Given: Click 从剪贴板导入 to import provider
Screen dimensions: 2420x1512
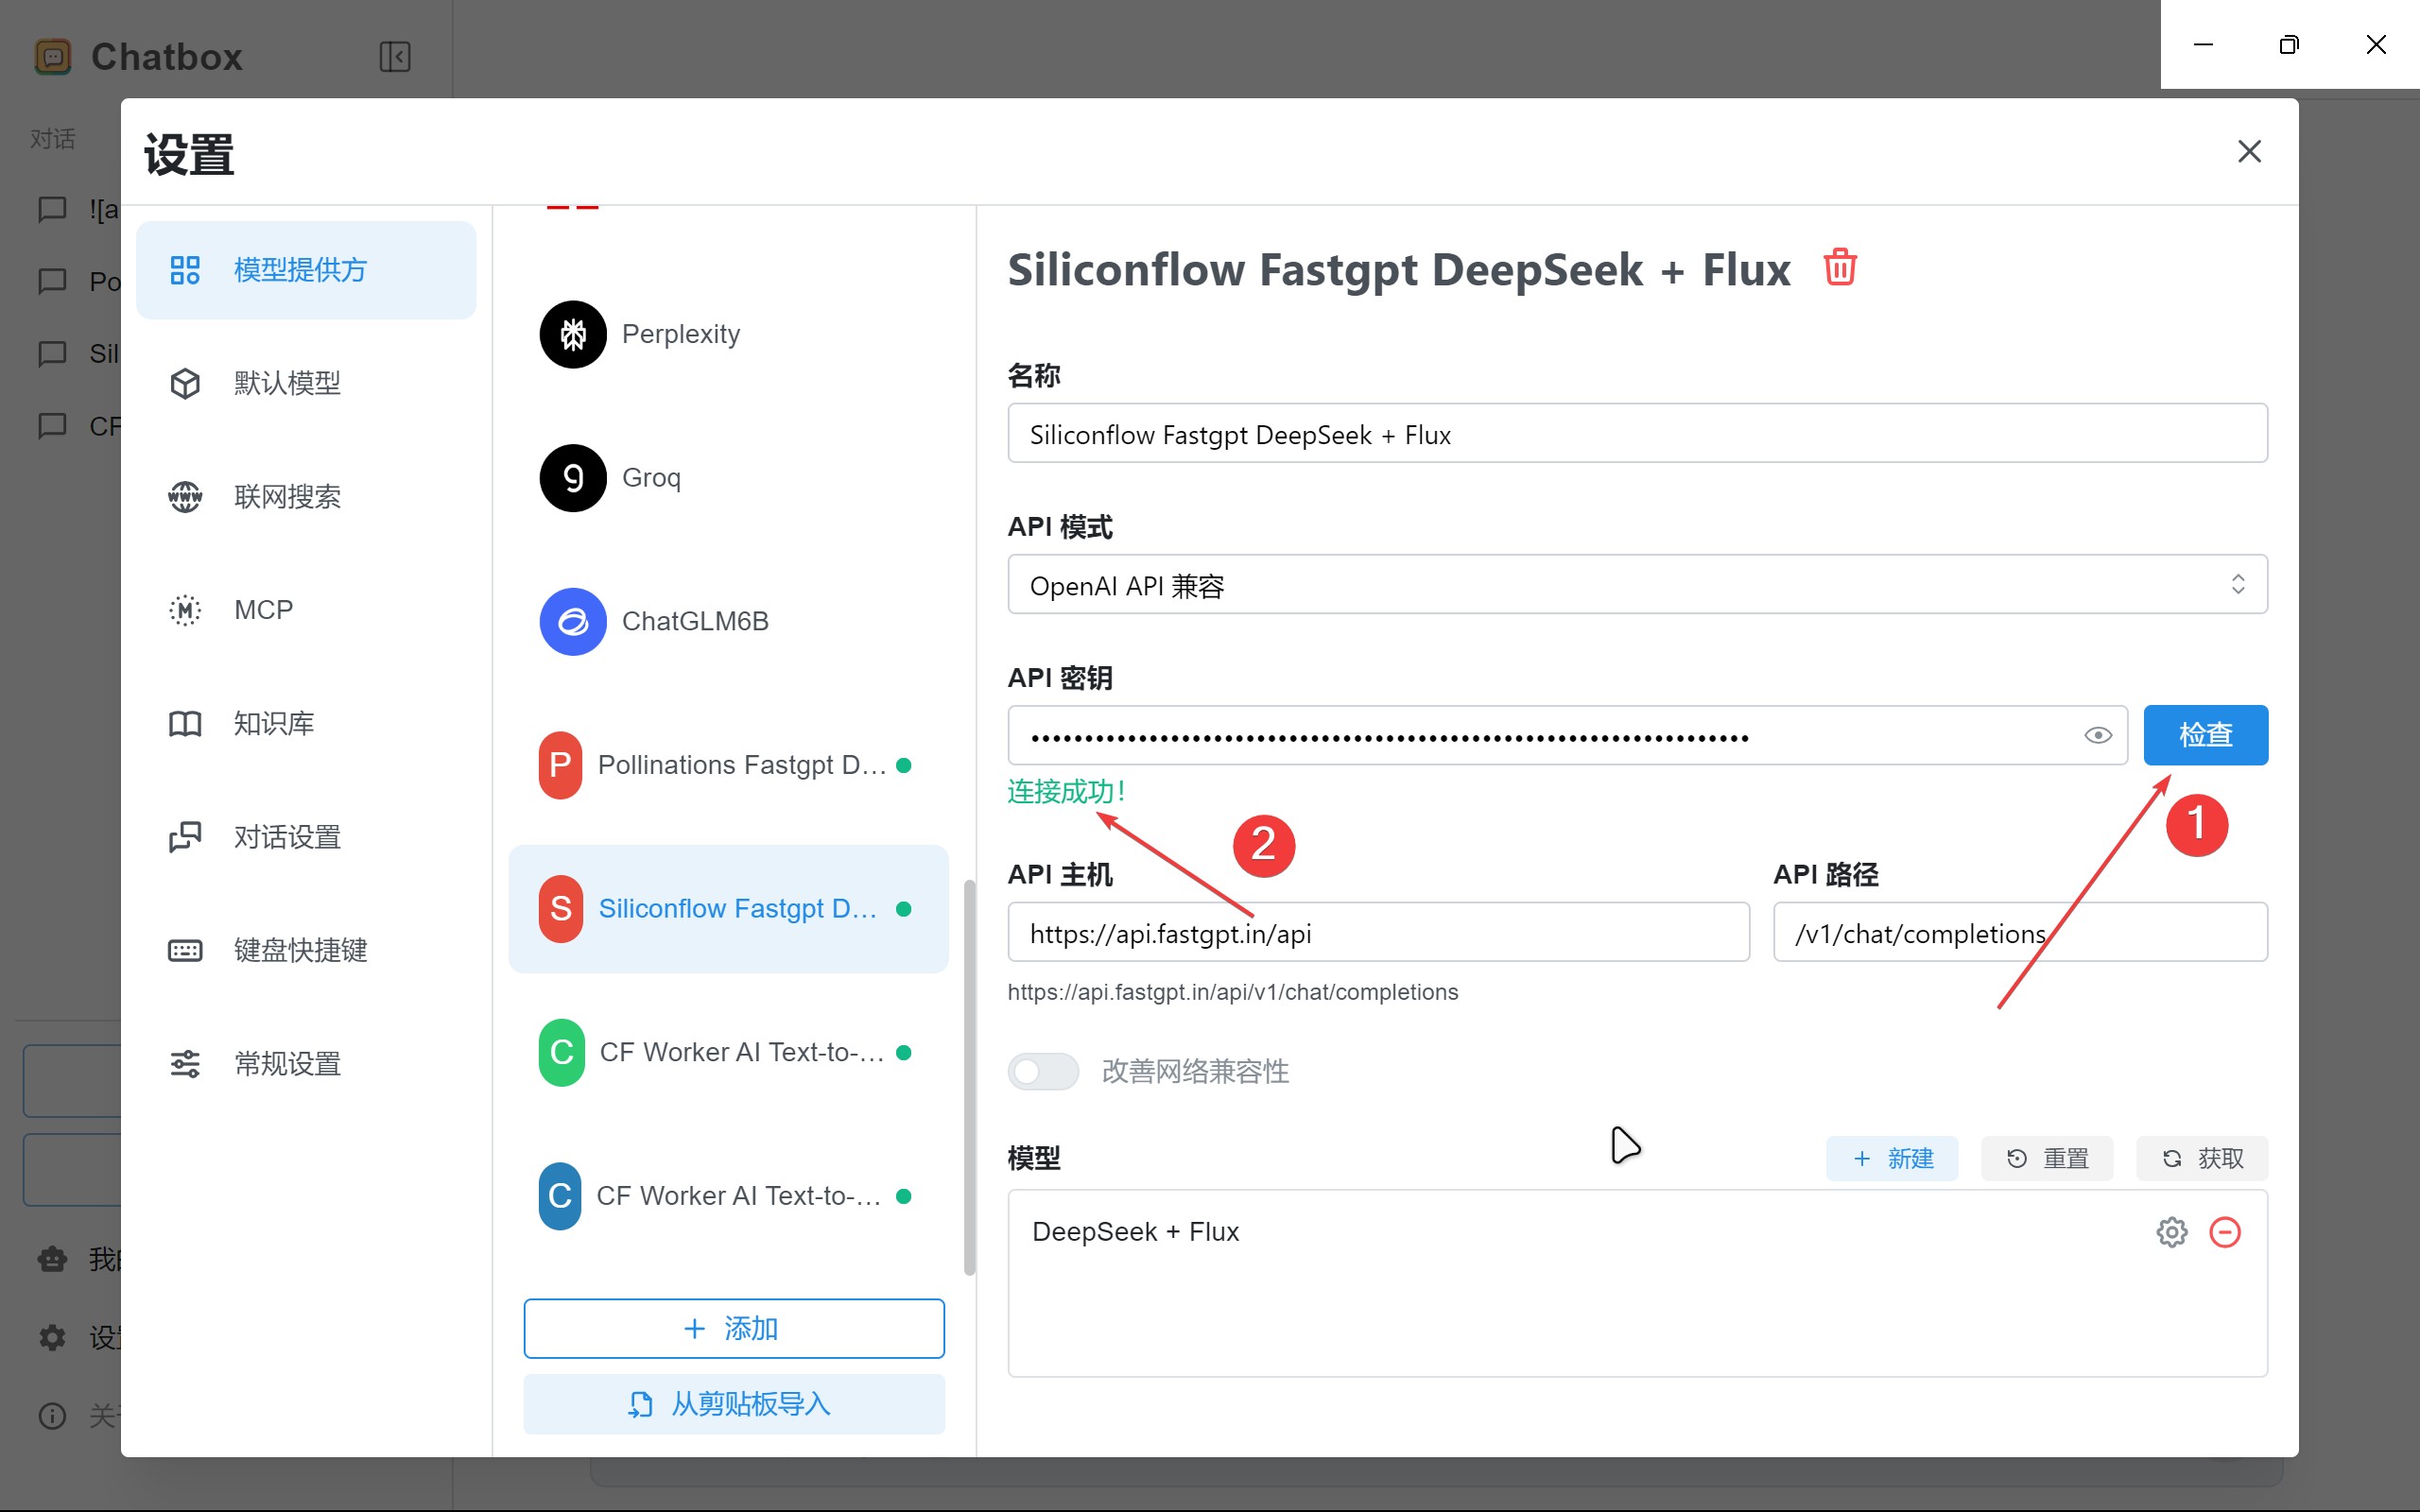Looking at the screenshot, I should tap(733, 1403).
